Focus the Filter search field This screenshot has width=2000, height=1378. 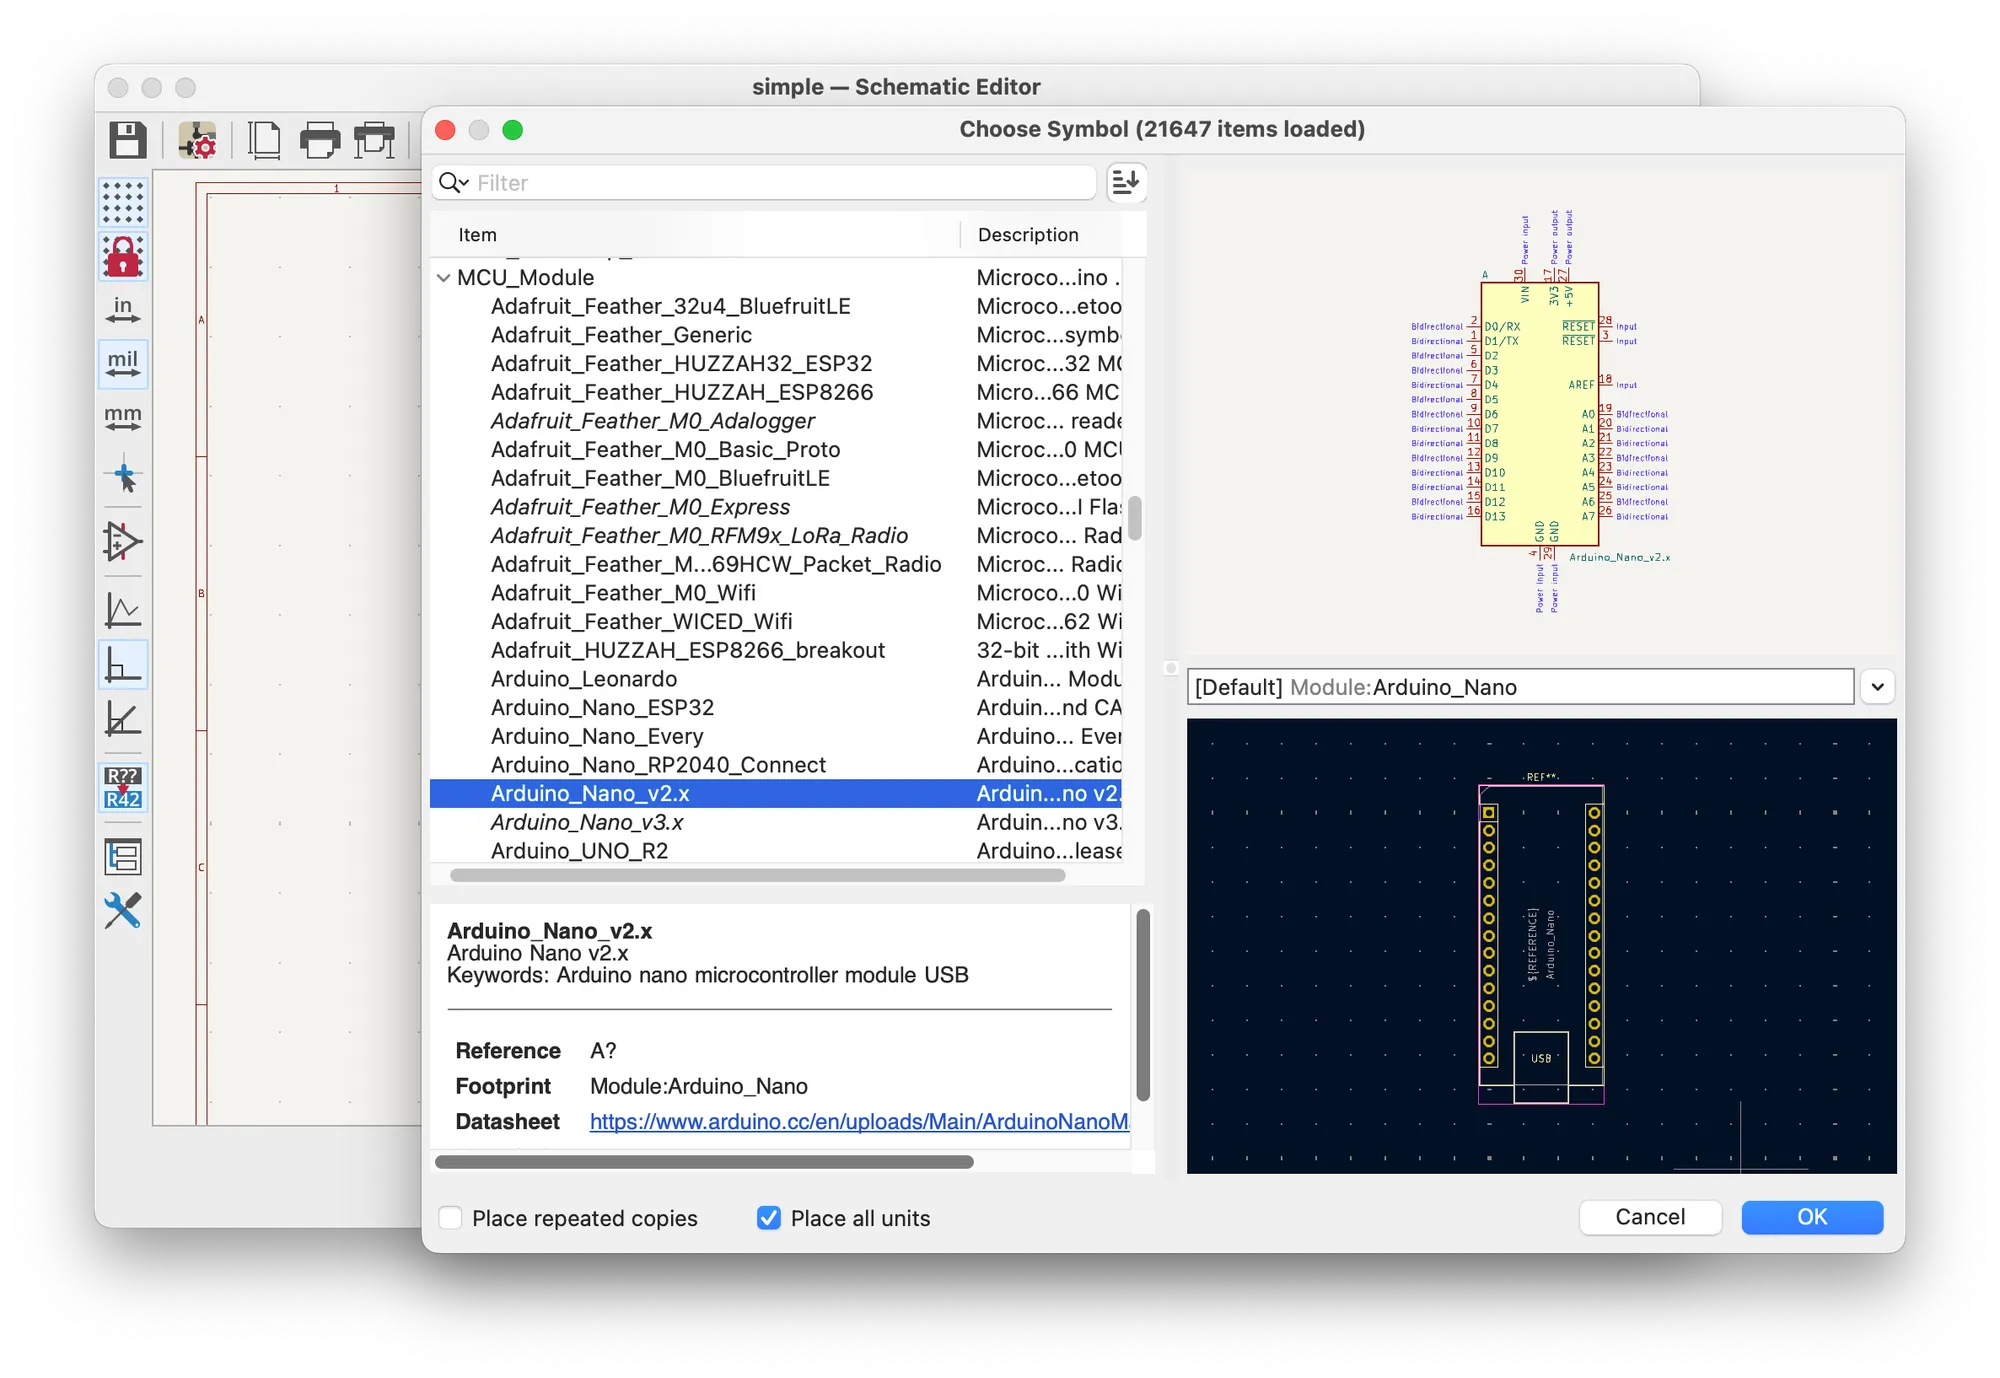click(x=764, y=182)
